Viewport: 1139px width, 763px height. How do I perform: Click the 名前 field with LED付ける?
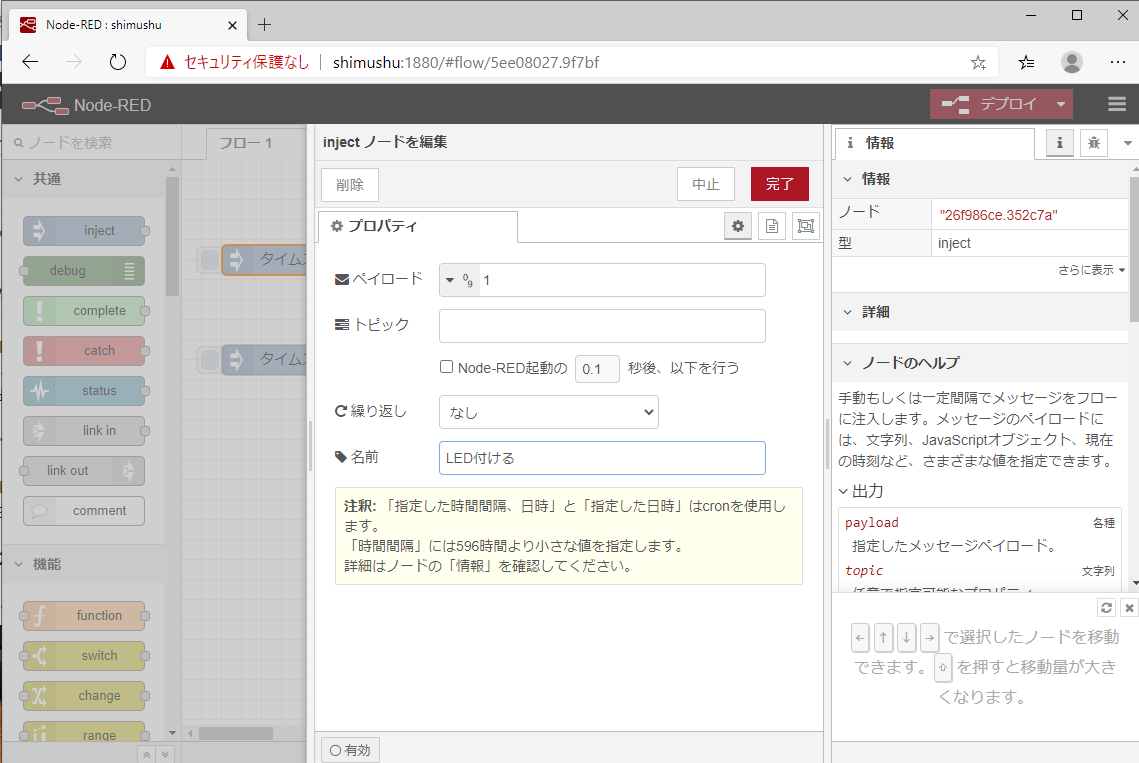tap(602, 458)
